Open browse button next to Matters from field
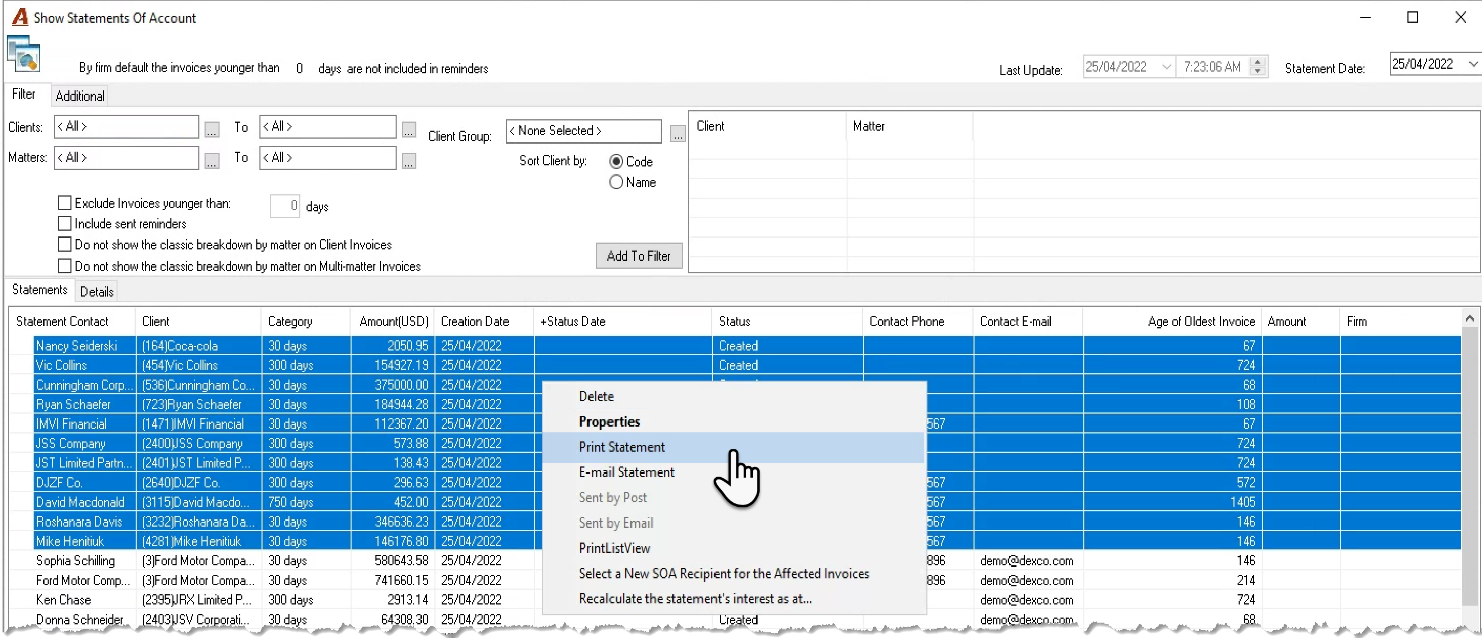Image resolution: width=1482 pixels, height=638 pixels. (x=211, y=160)
